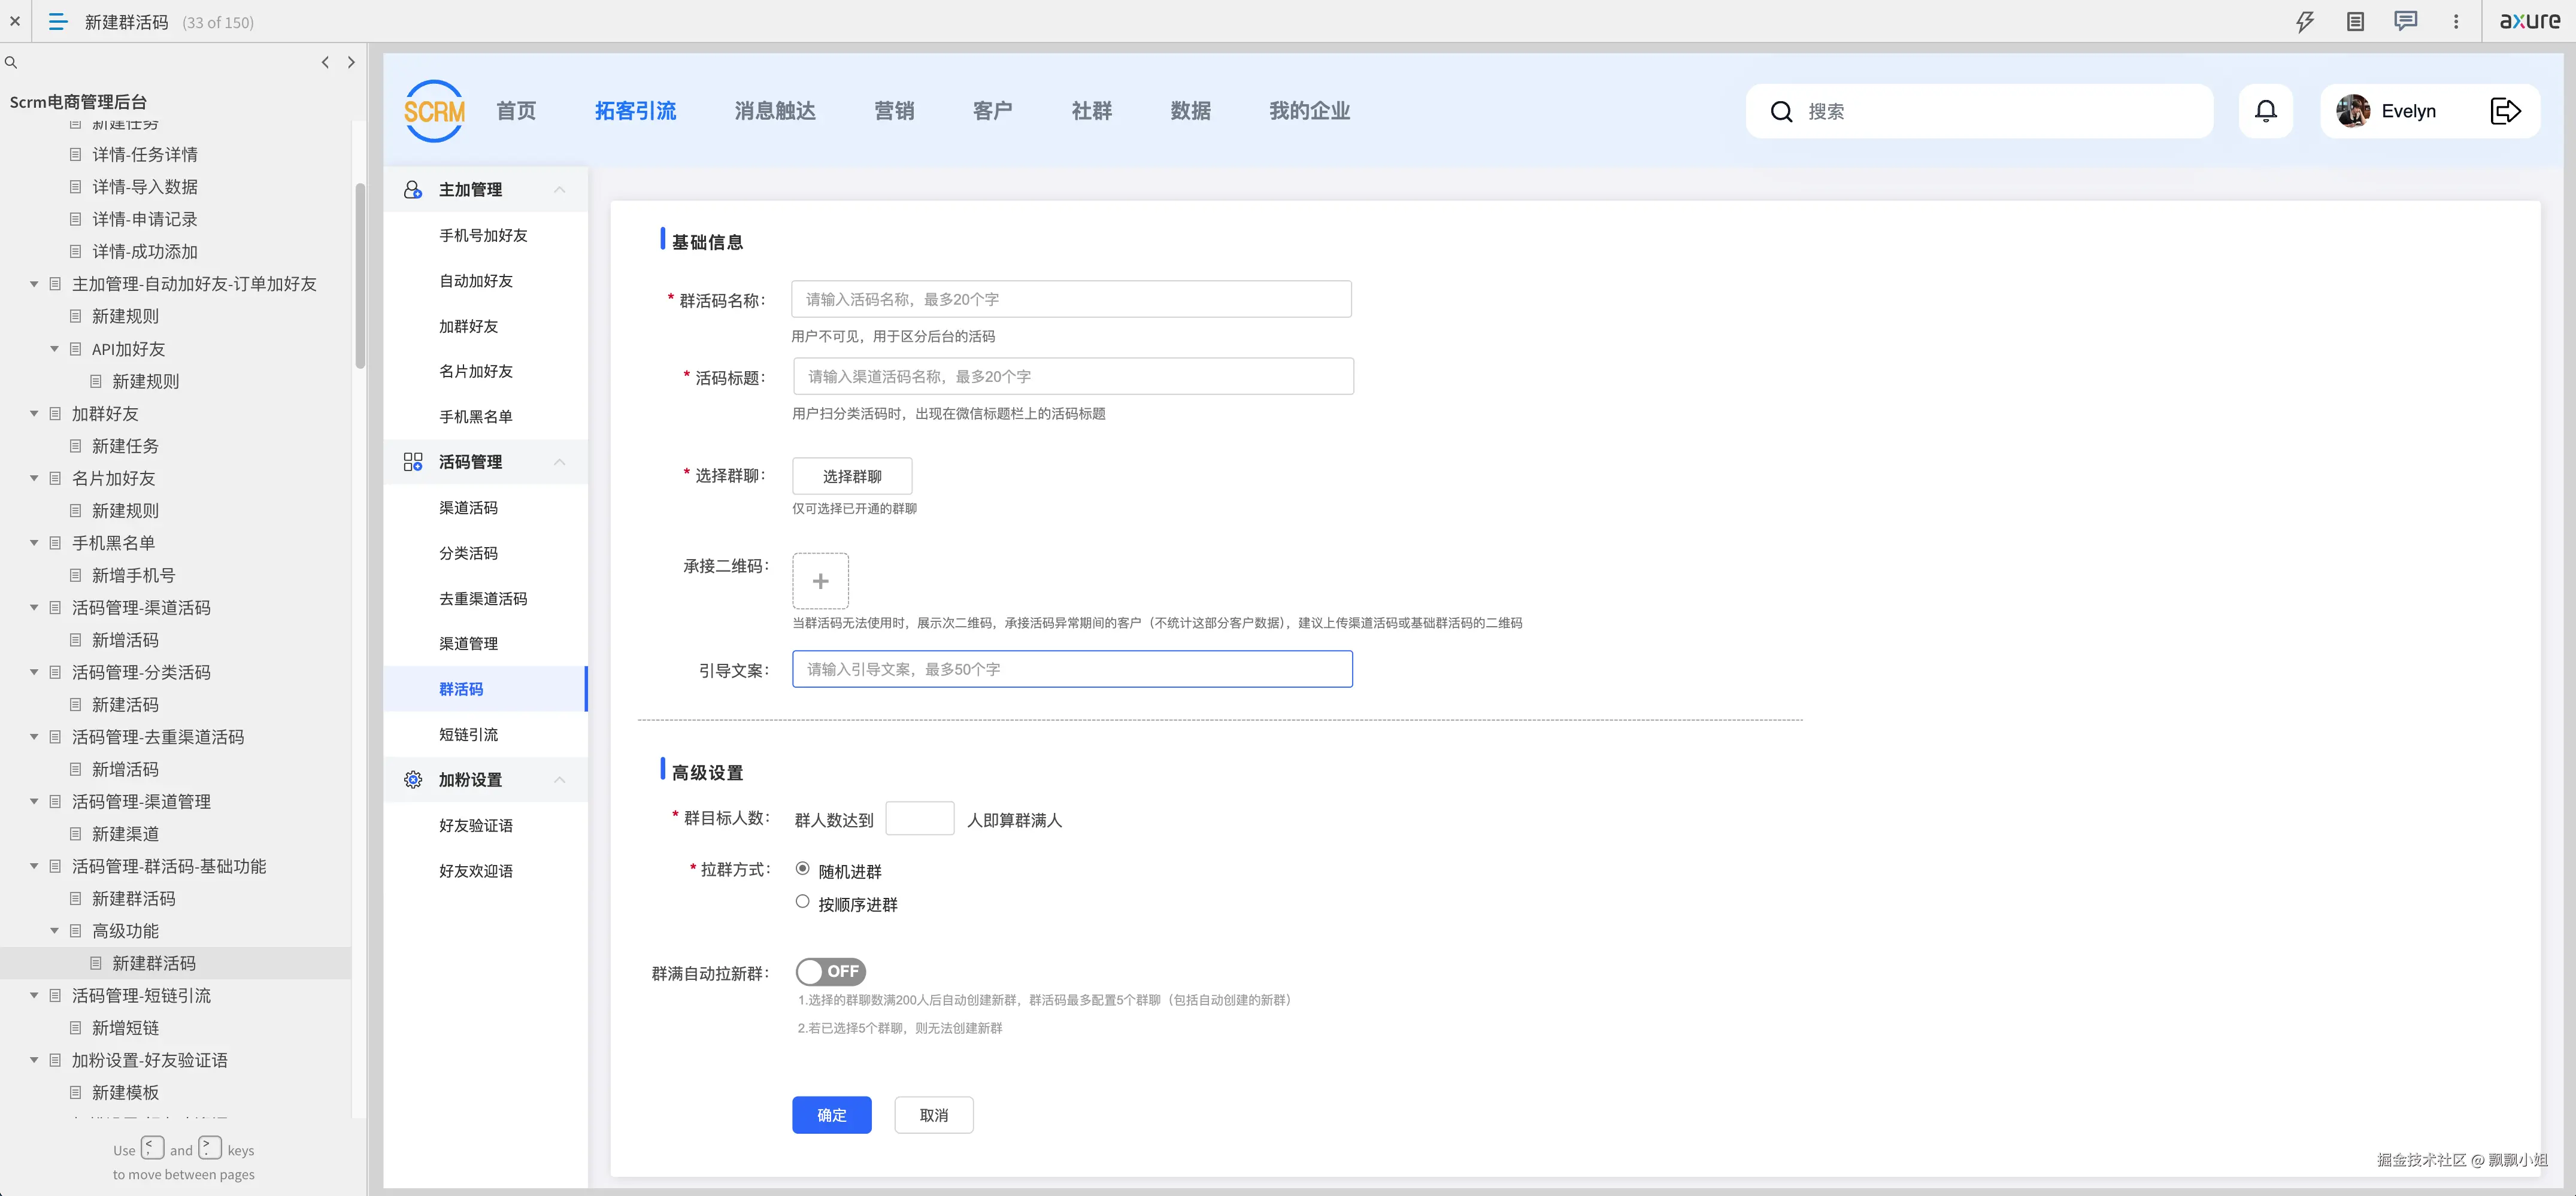Click the notification bell icon
Viewport: 2576px width, 1196px height.
[2265, 111]
